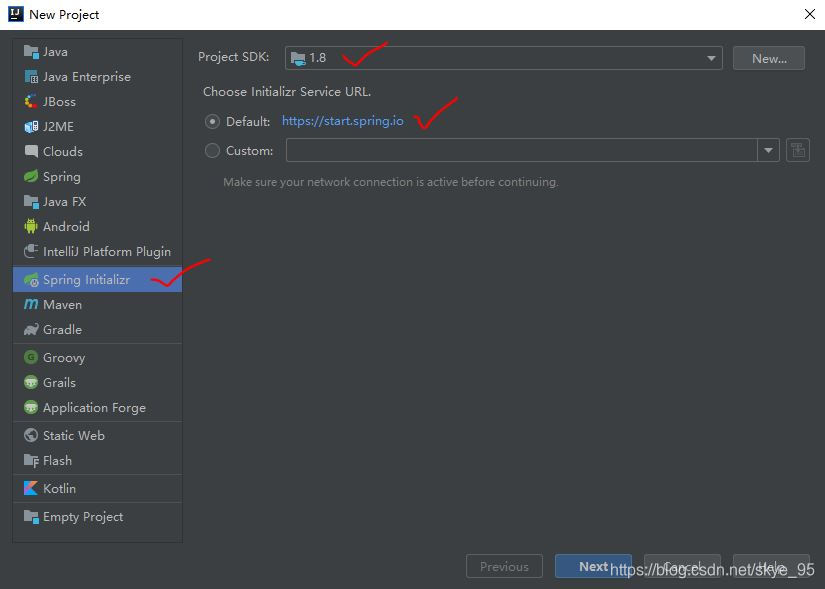Expand the Custom URL history dropdown arrow
This screenshot has width=825, height=589.
[x=768, y=150]
